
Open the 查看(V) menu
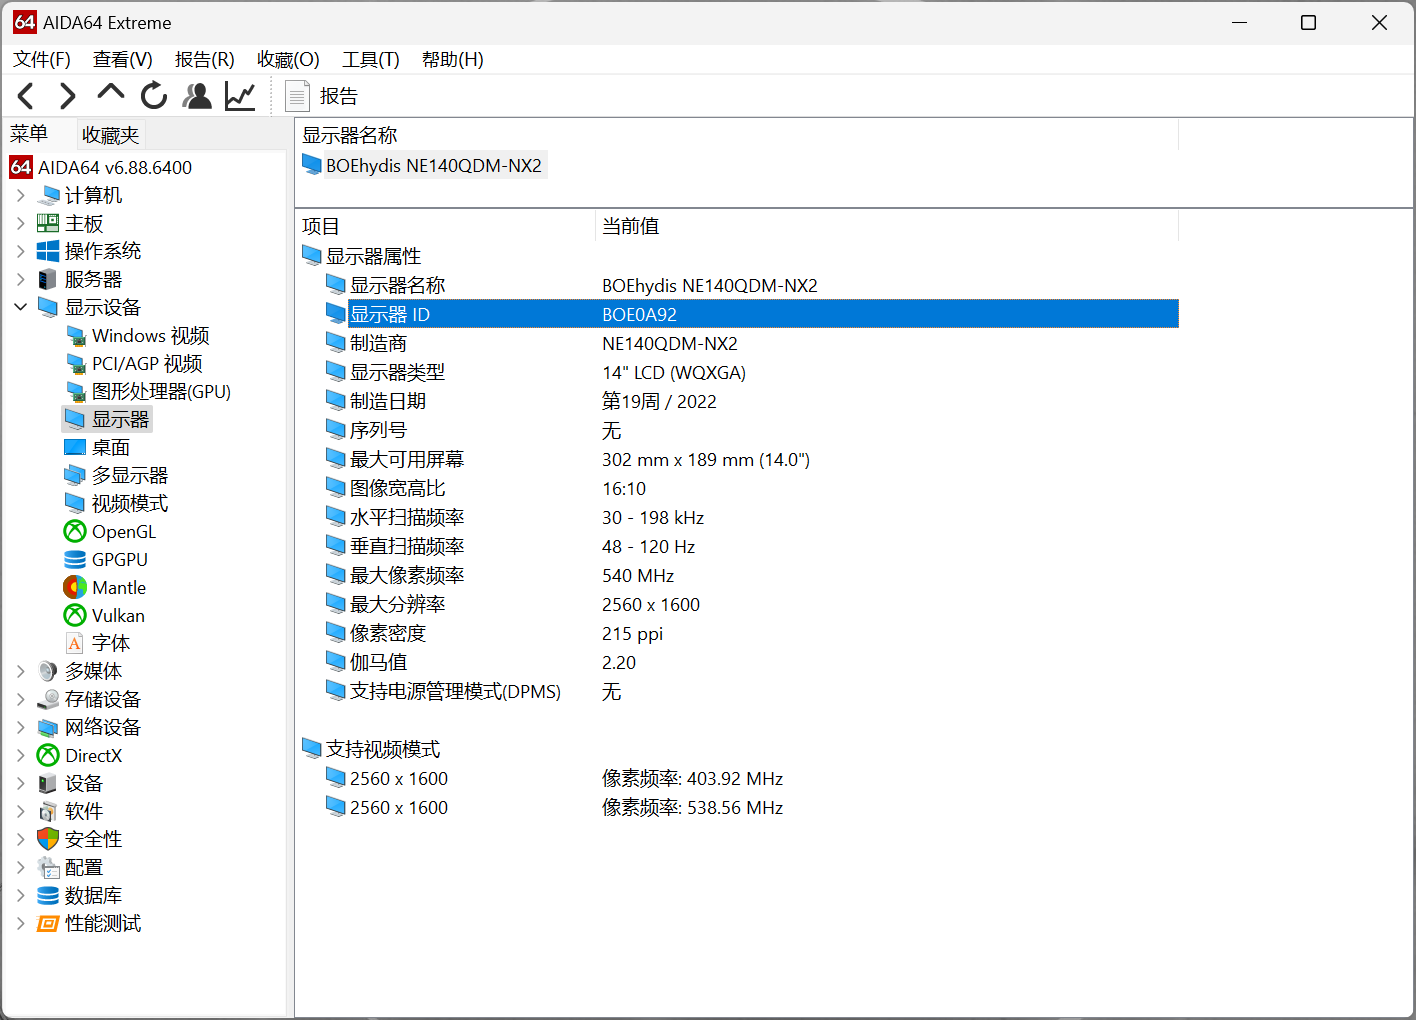123,60
